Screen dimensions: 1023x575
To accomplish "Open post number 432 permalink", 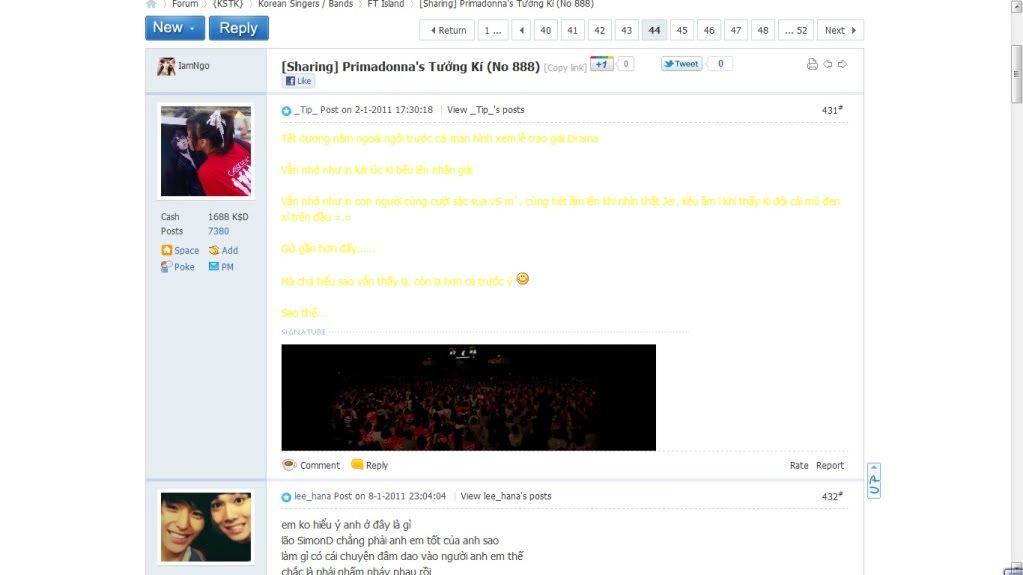I will (832, 497).
